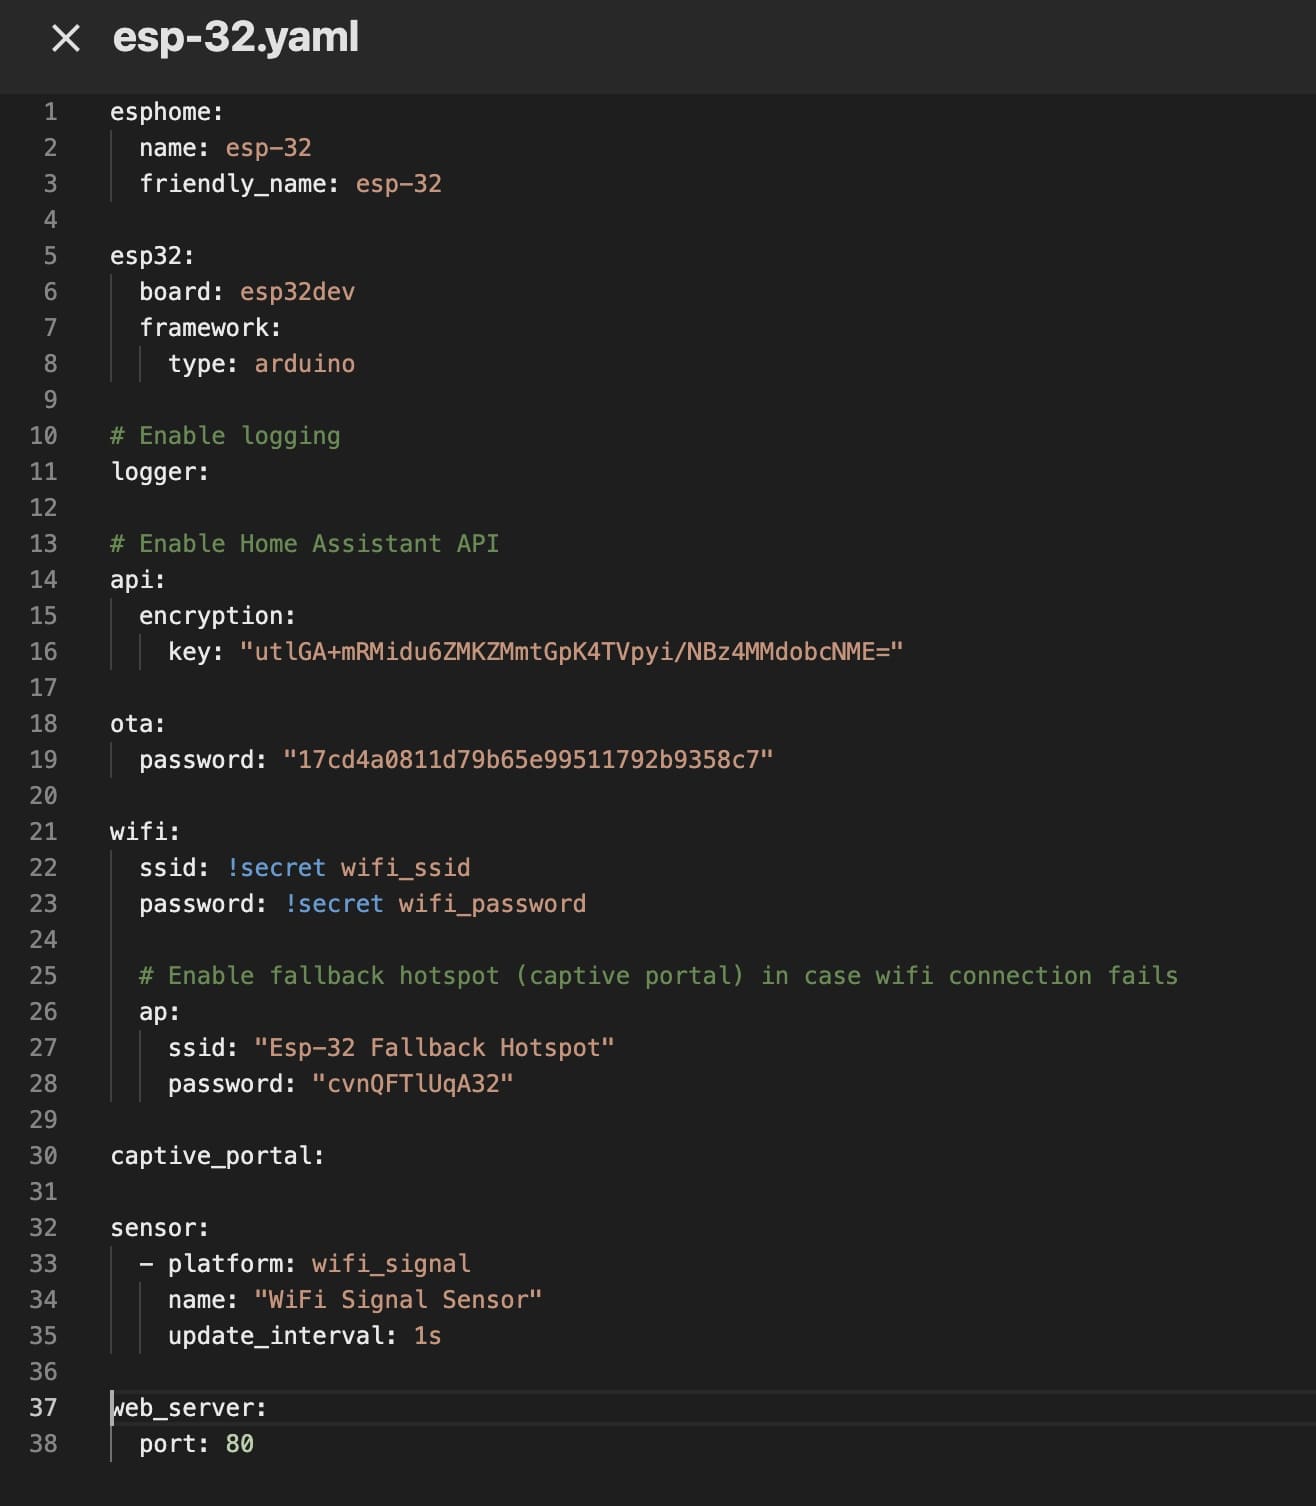Place cursor on the logger: line
The image size is (1316, 1506).
click(159, 472)
